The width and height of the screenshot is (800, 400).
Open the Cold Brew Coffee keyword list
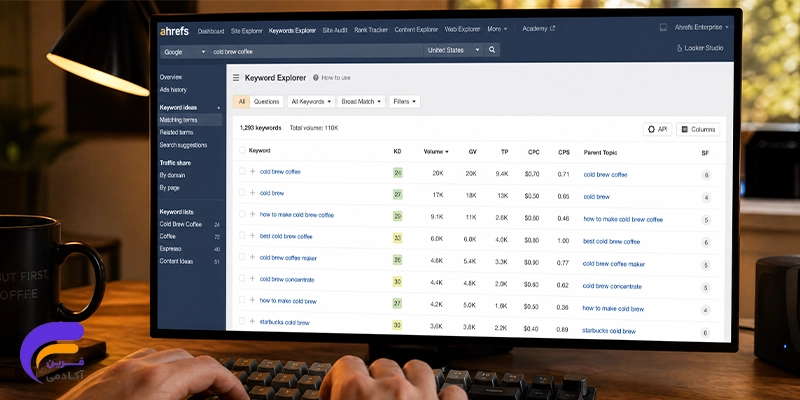(x=181, y=224)
